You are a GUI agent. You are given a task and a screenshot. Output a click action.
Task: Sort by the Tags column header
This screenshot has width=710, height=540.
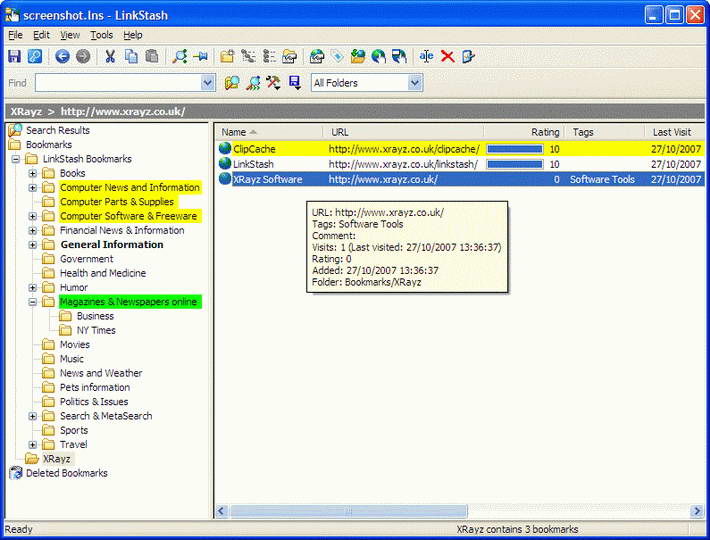pyautogui.click(x=605, y=132)
